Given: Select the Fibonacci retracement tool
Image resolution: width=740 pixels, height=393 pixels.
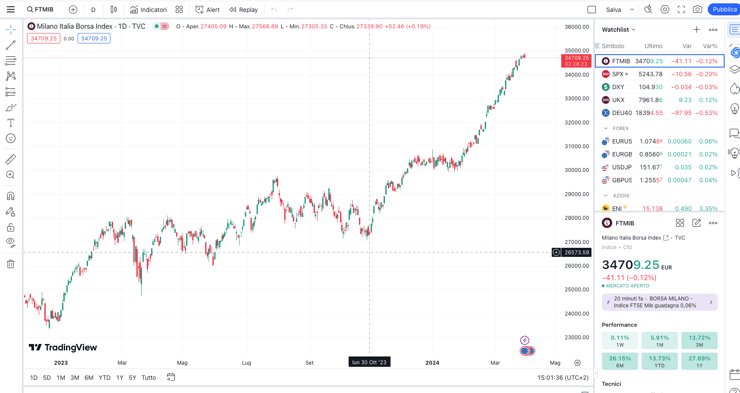Looking at the screenshot, I should click(10, 61).
